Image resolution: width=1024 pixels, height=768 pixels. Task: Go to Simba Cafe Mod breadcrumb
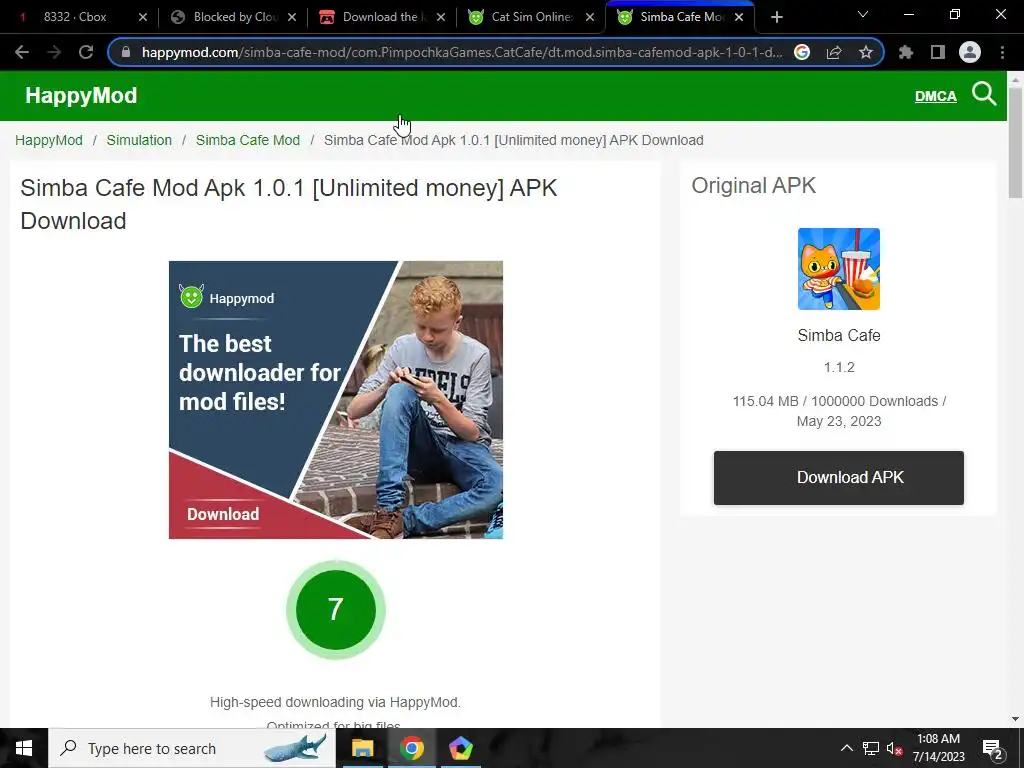click(x=248, y=140)
